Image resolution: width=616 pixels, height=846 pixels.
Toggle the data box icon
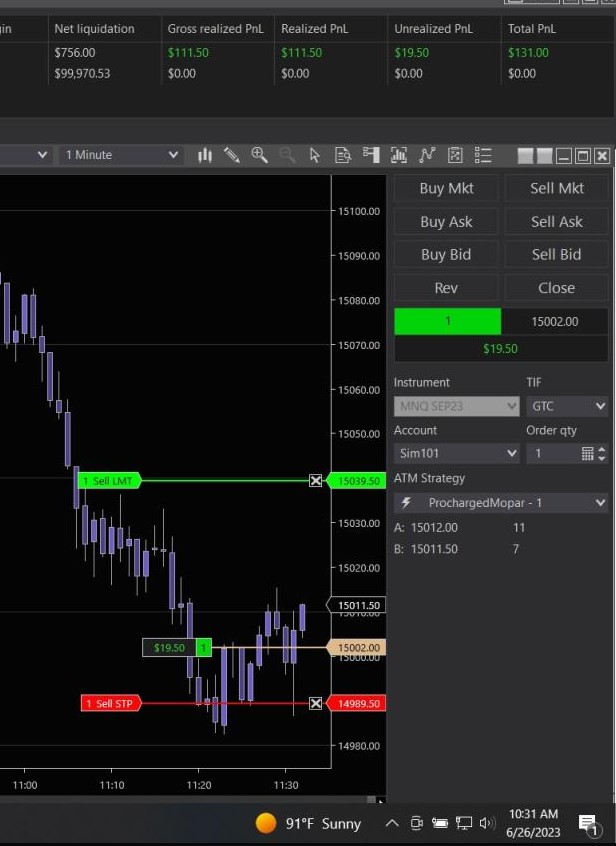point(343,155)
